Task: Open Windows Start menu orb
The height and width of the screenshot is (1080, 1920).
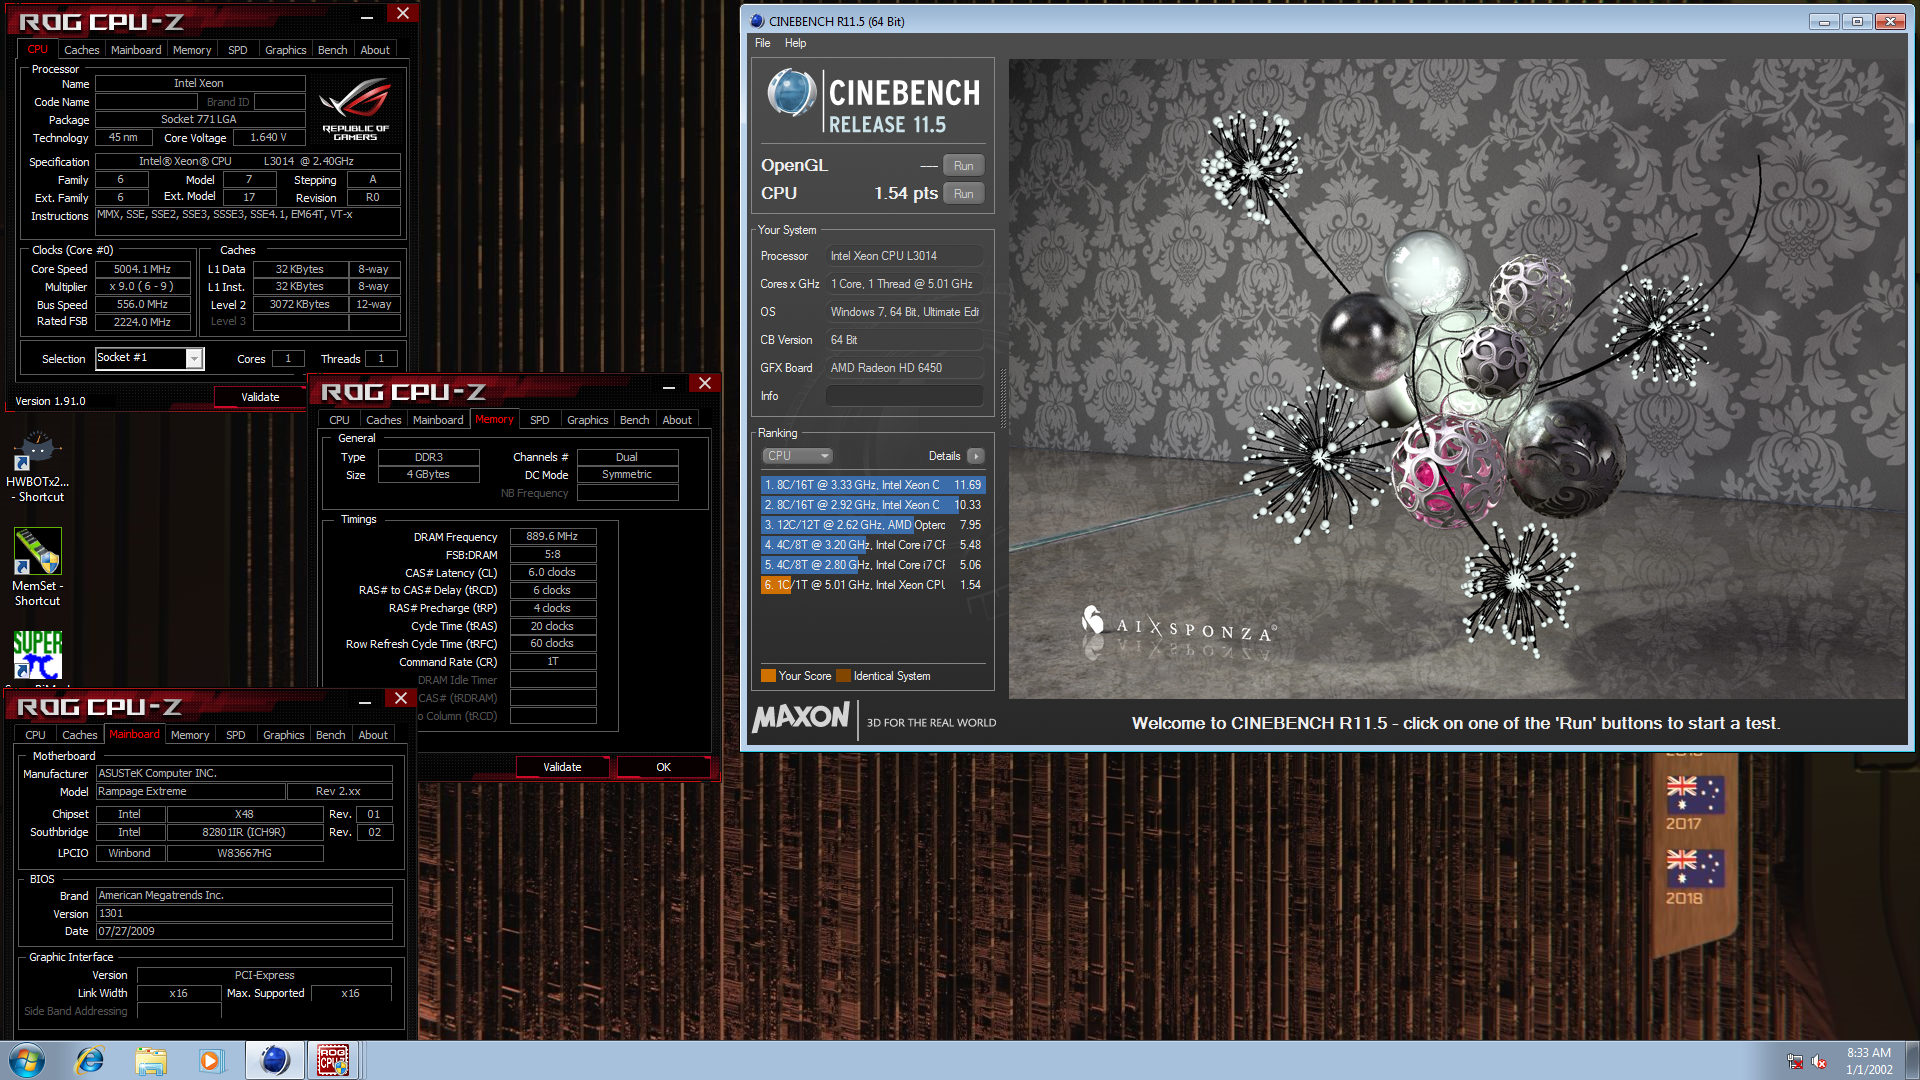Action: click(27, 1060)
